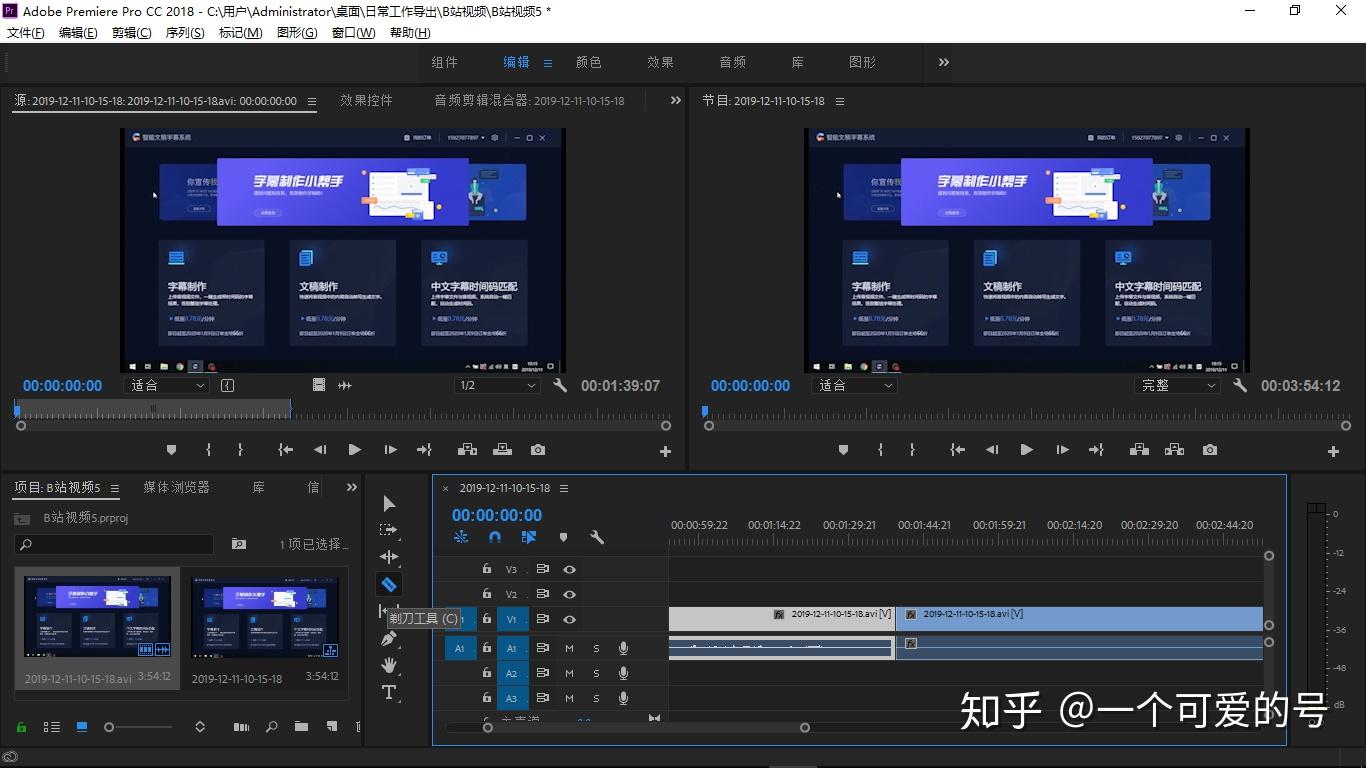Solo audio track A2
This screenshot has height=768, width=1366.
(596, 673)
